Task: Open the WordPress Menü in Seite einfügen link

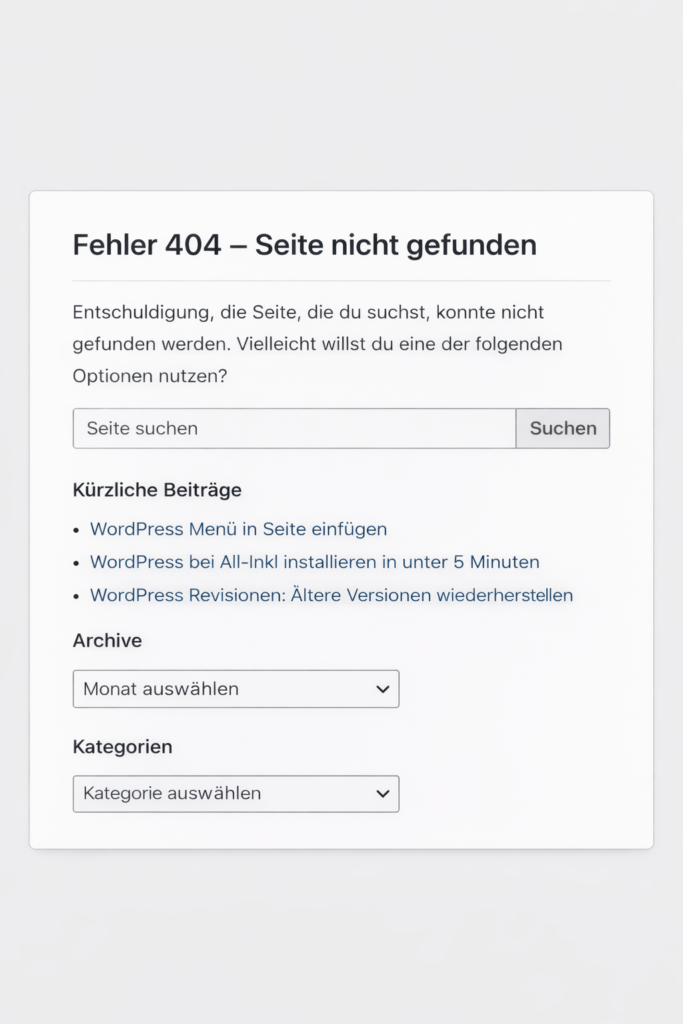Action: pos(238,528)
